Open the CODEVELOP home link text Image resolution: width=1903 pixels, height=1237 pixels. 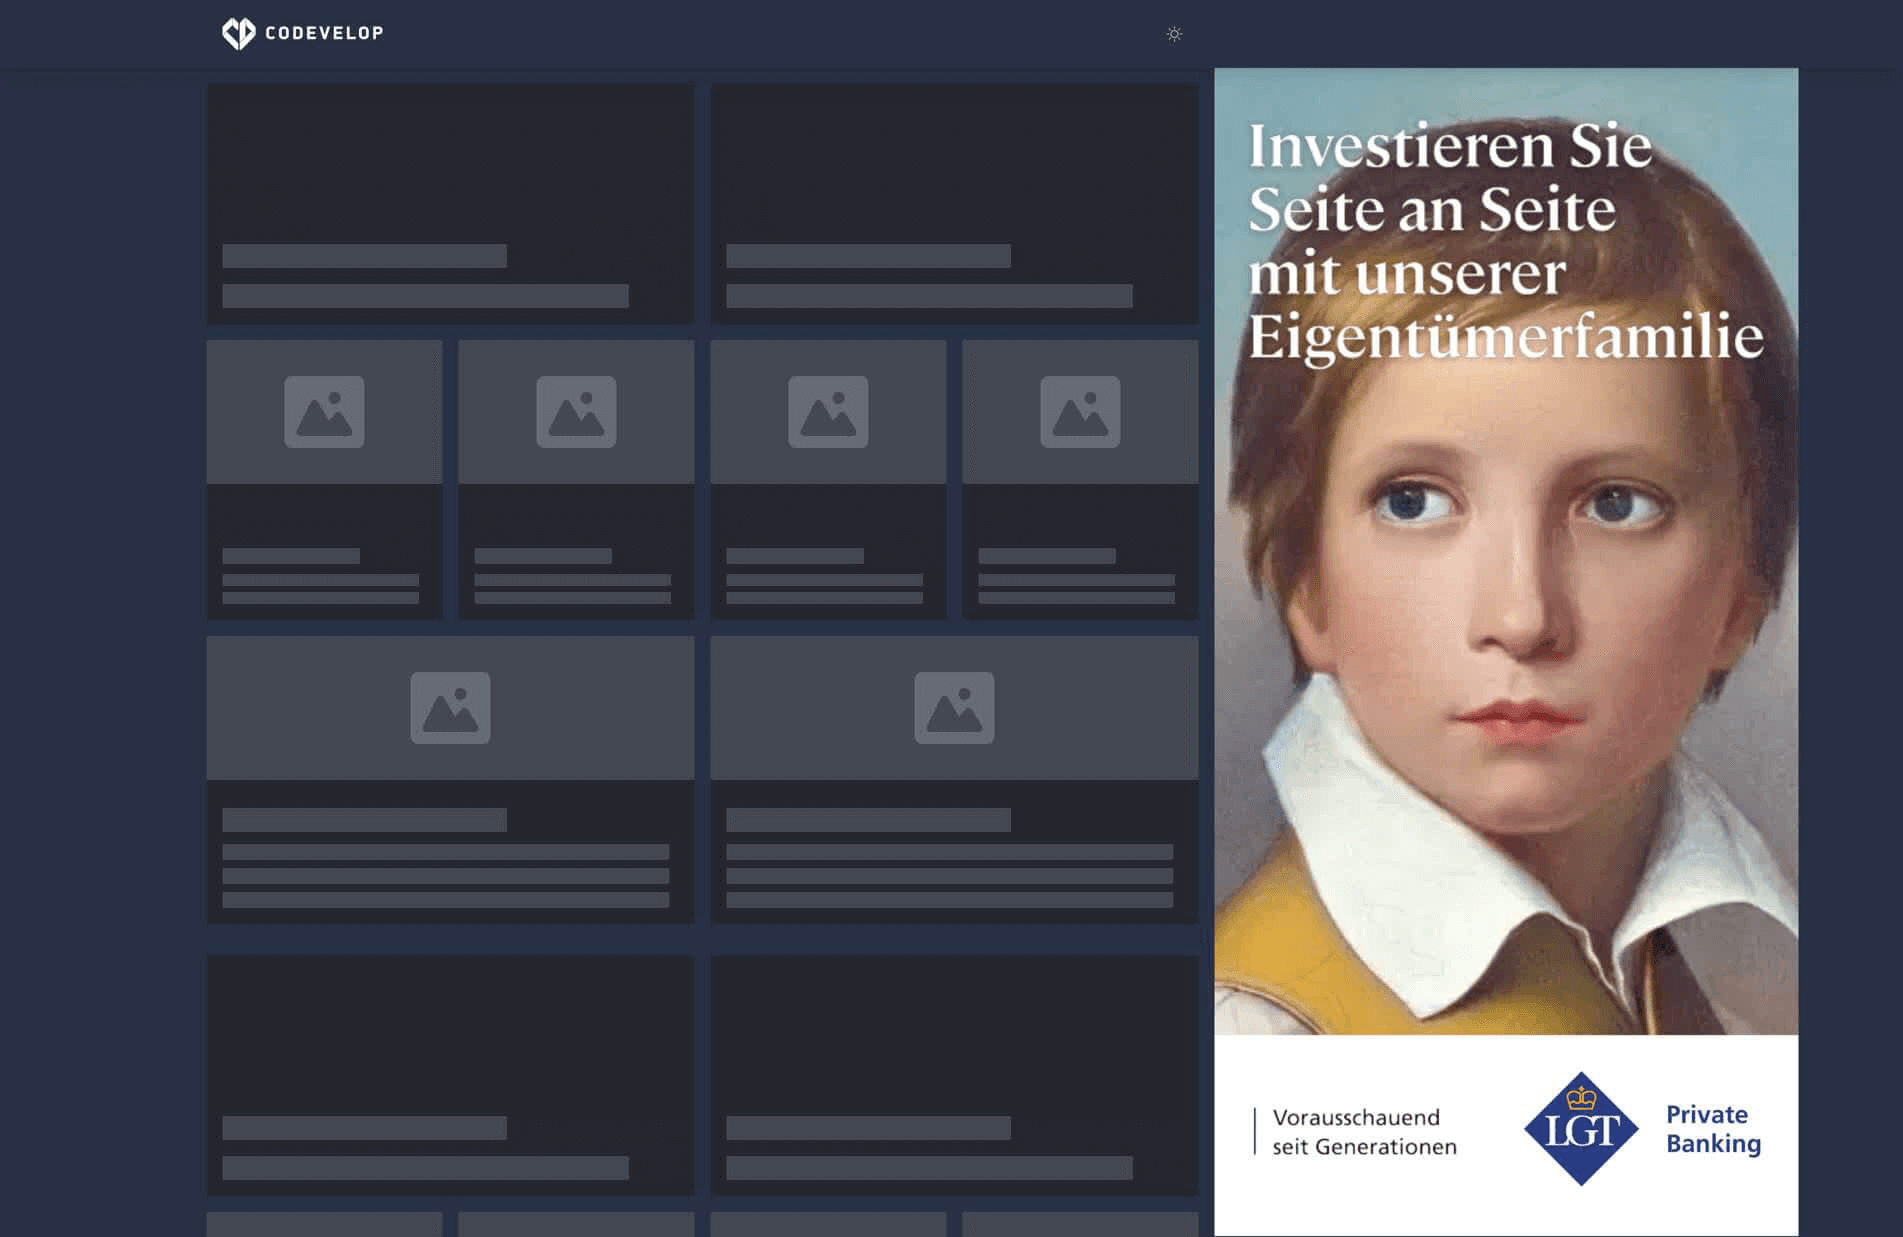324,33
